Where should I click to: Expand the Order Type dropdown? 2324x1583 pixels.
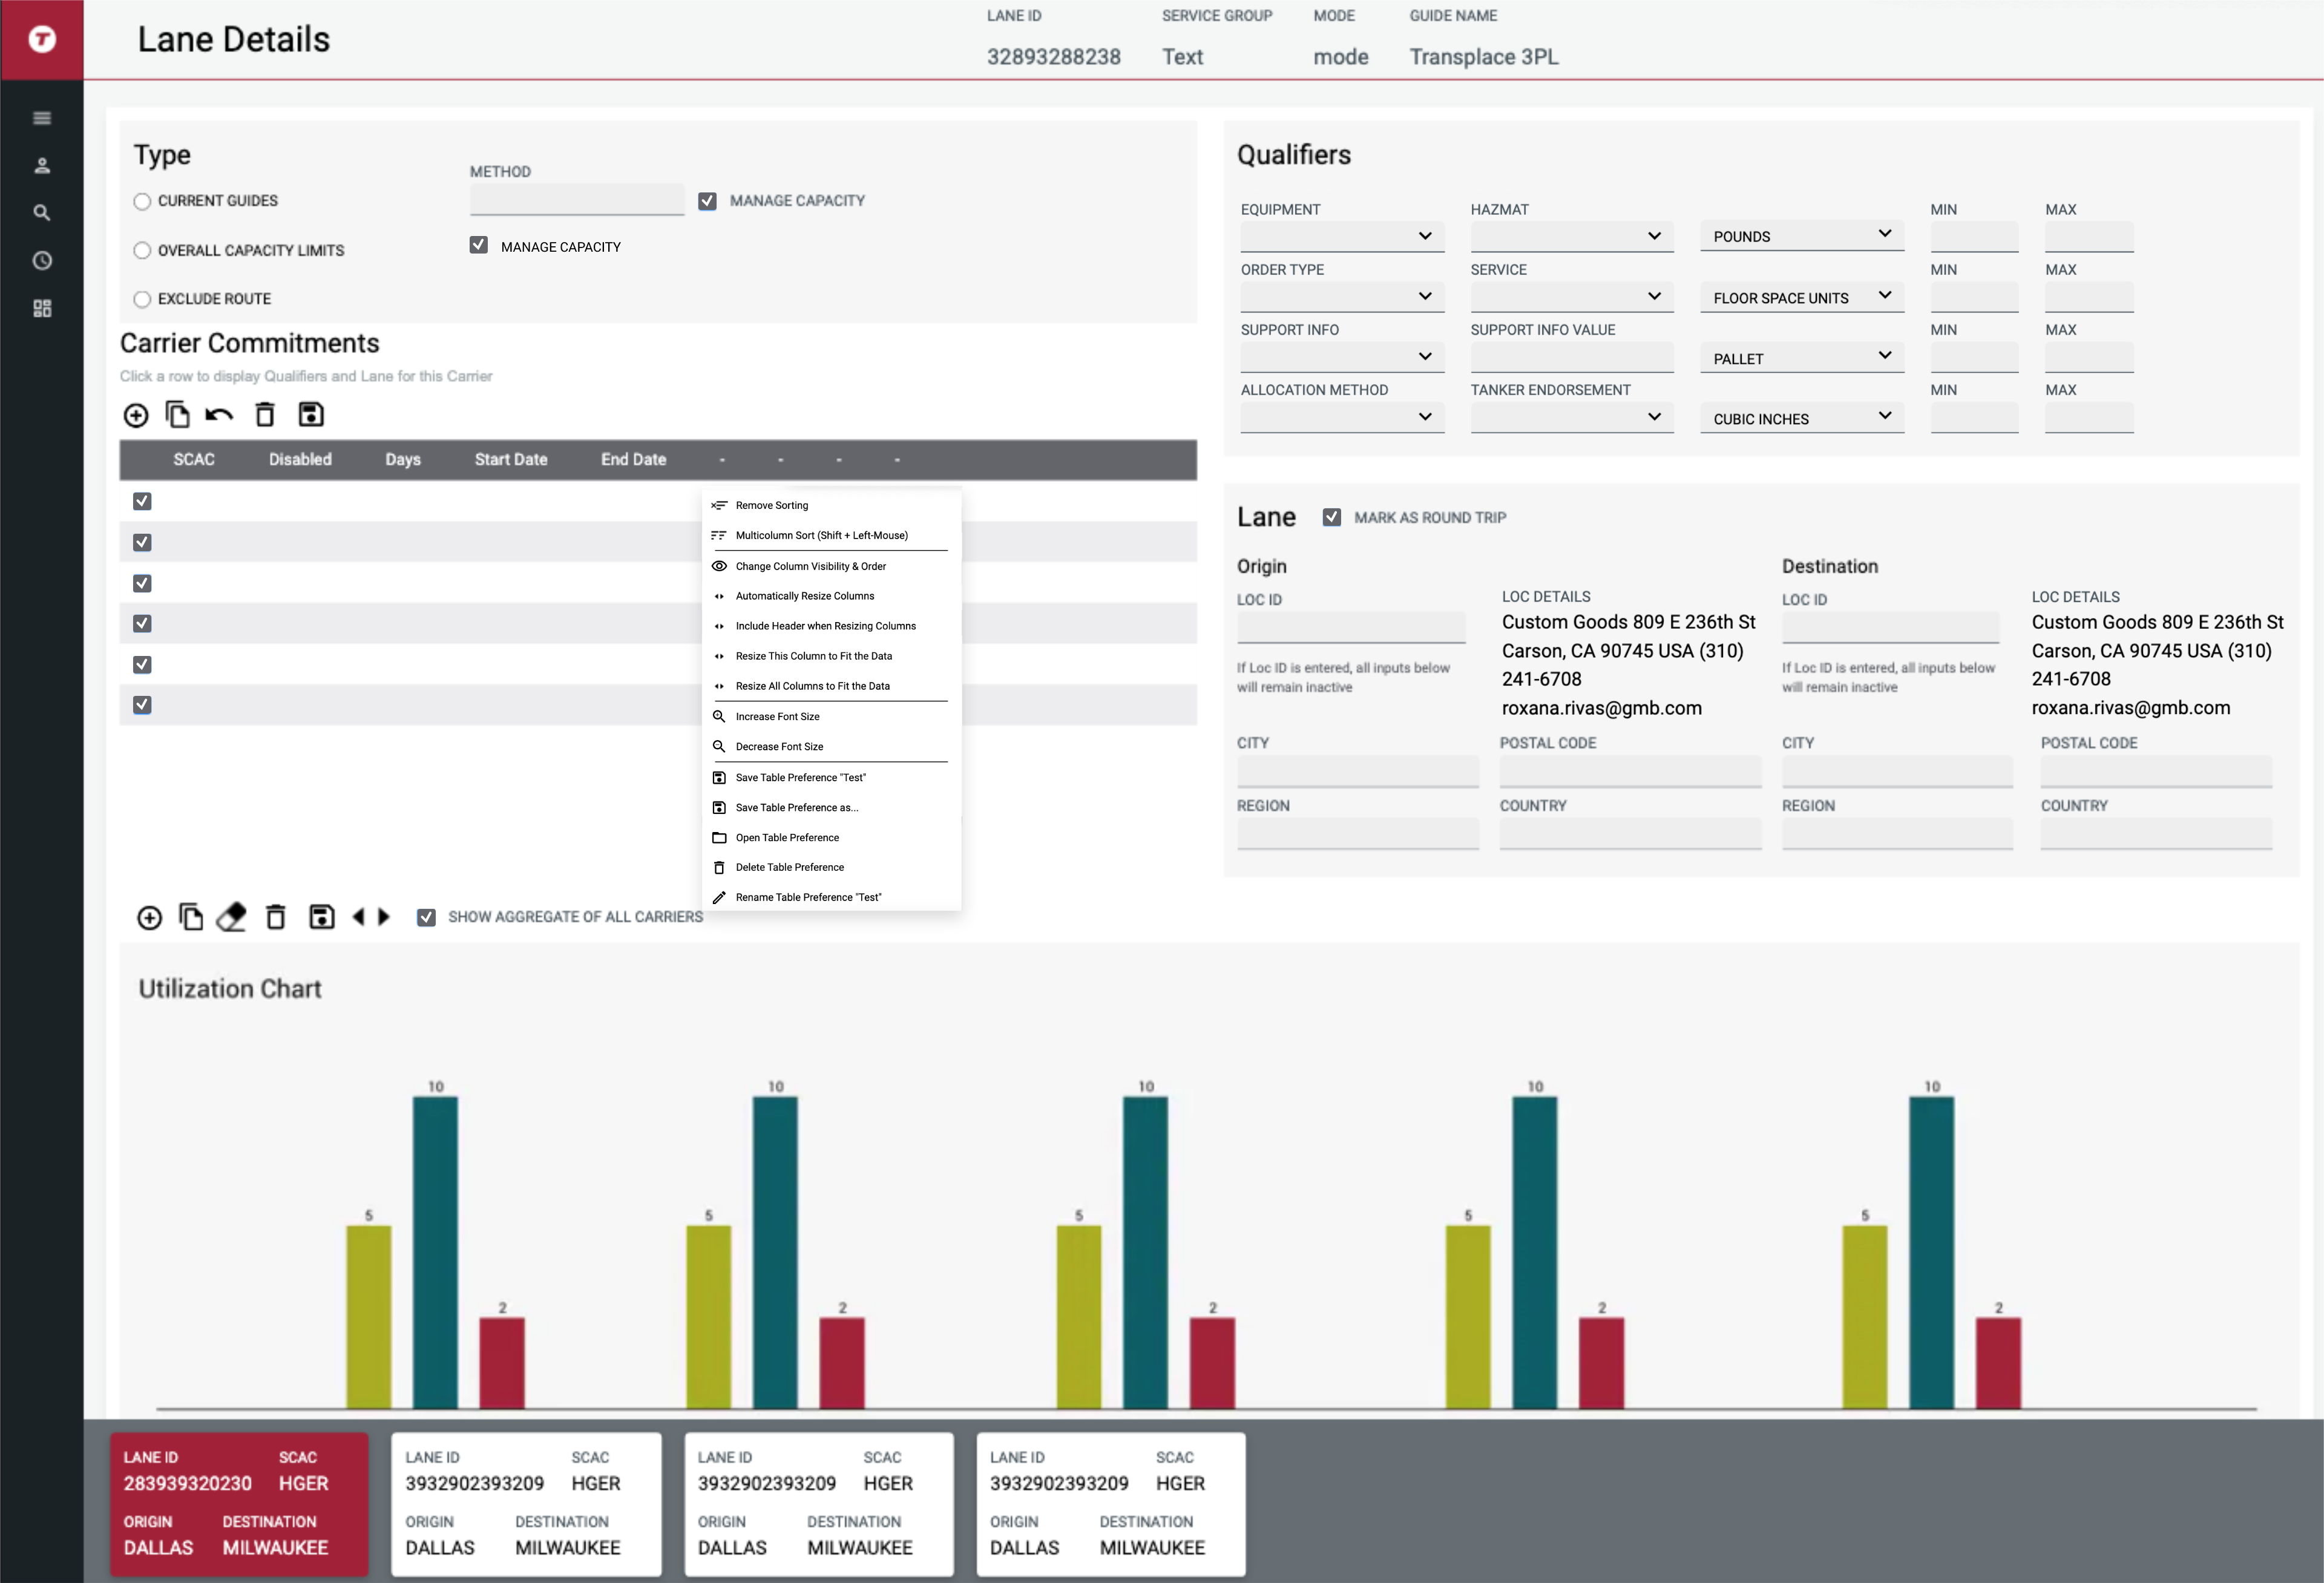tap(1342, 296)
